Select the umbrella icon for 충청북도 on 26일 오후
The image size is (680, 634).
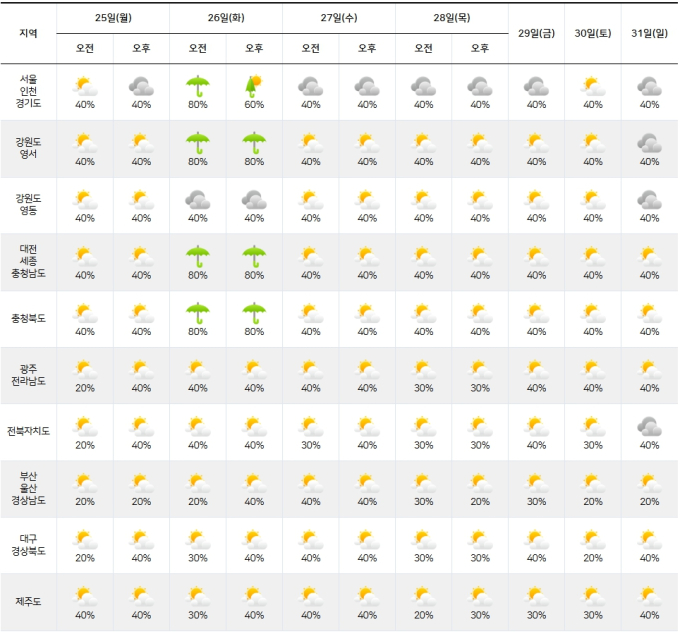point(254,313)
